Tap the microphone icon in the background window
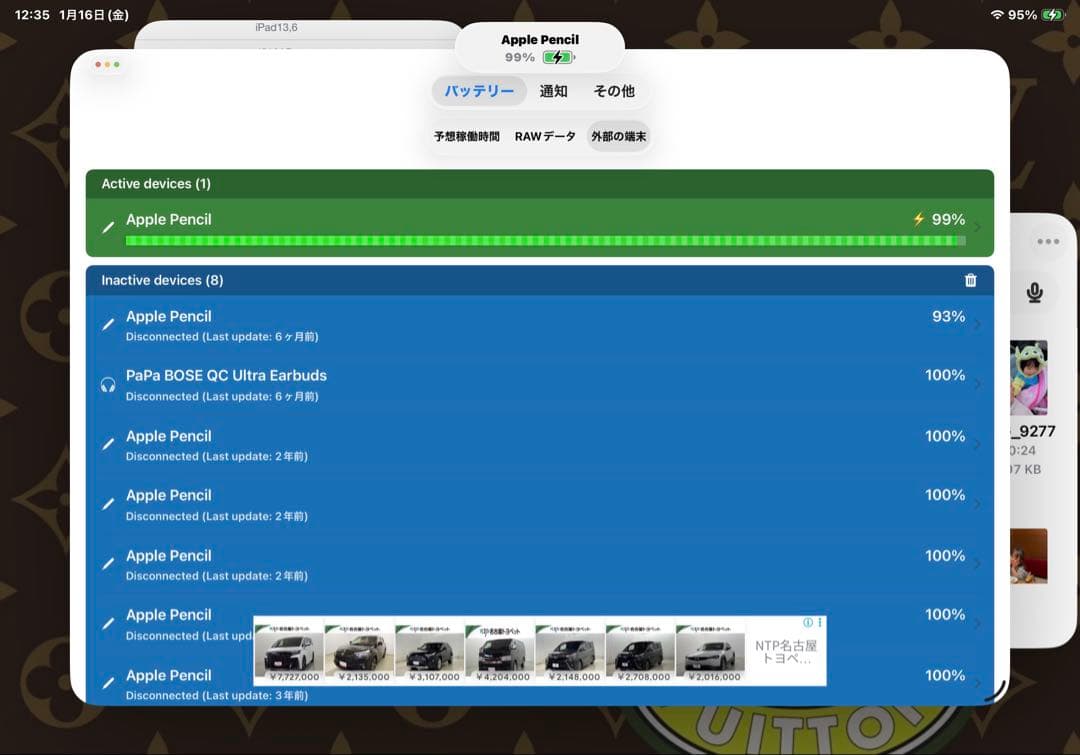Screen dimensions: 1080x755 point(1034,292)
